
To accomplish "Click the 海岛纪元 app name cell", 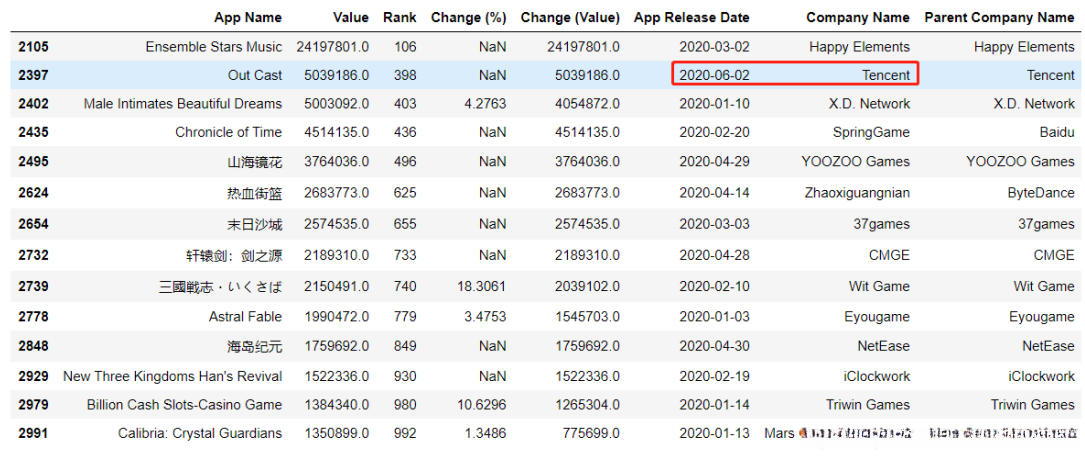I will pyautogui.click(x=257, y=346).
